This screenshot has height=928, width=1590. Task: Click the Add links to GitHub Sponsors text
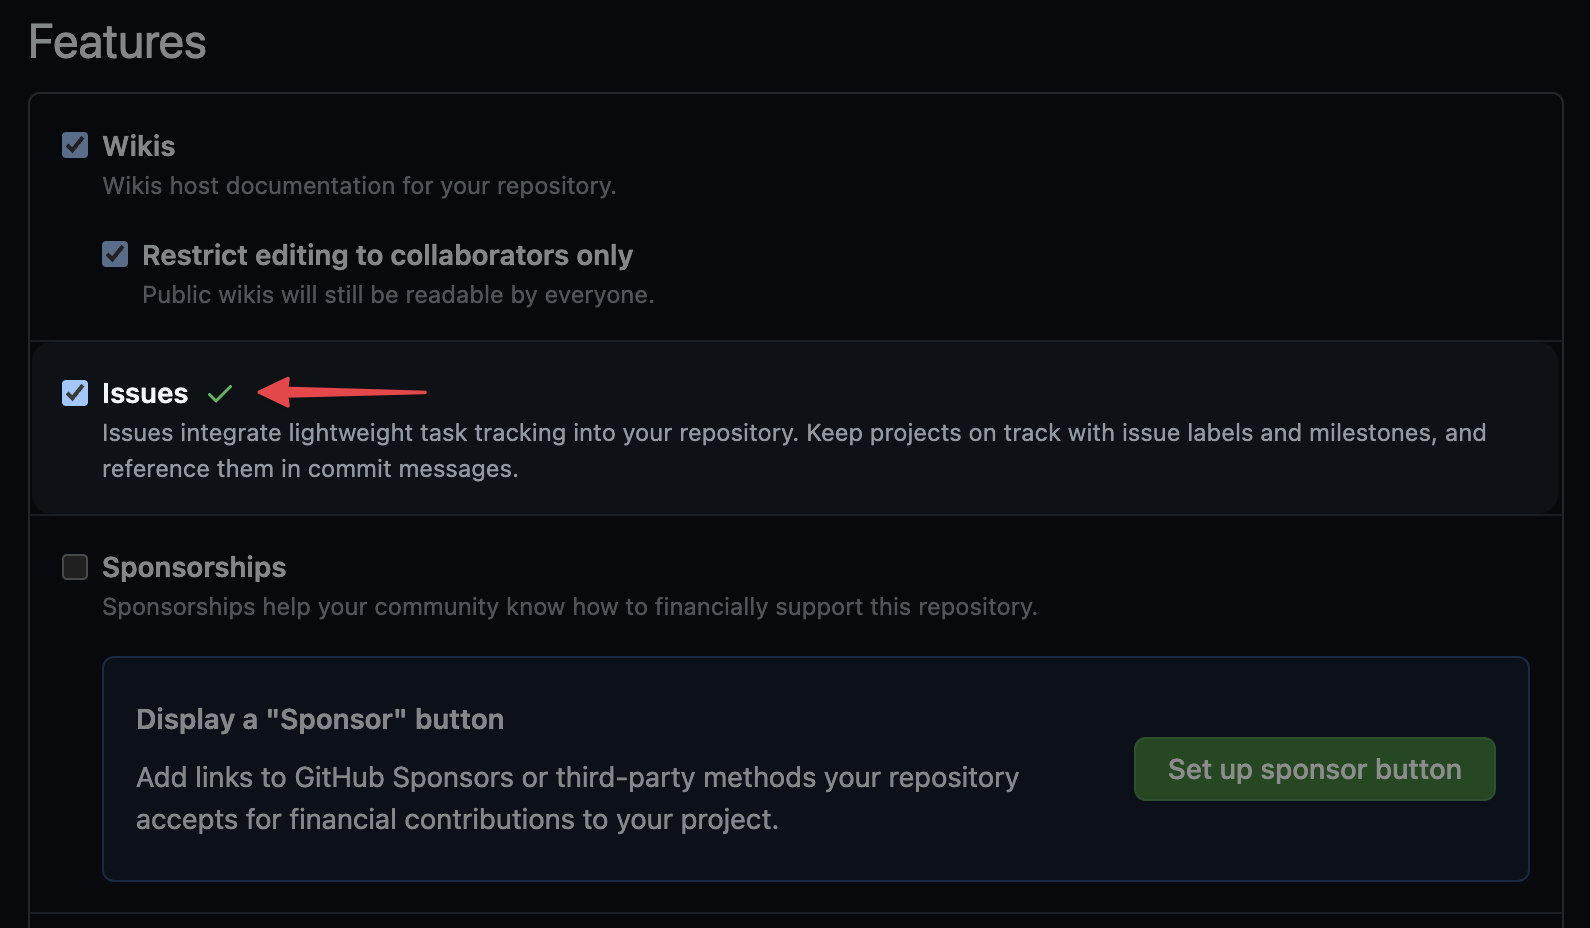pyautogui.click(x=577, y=777)
